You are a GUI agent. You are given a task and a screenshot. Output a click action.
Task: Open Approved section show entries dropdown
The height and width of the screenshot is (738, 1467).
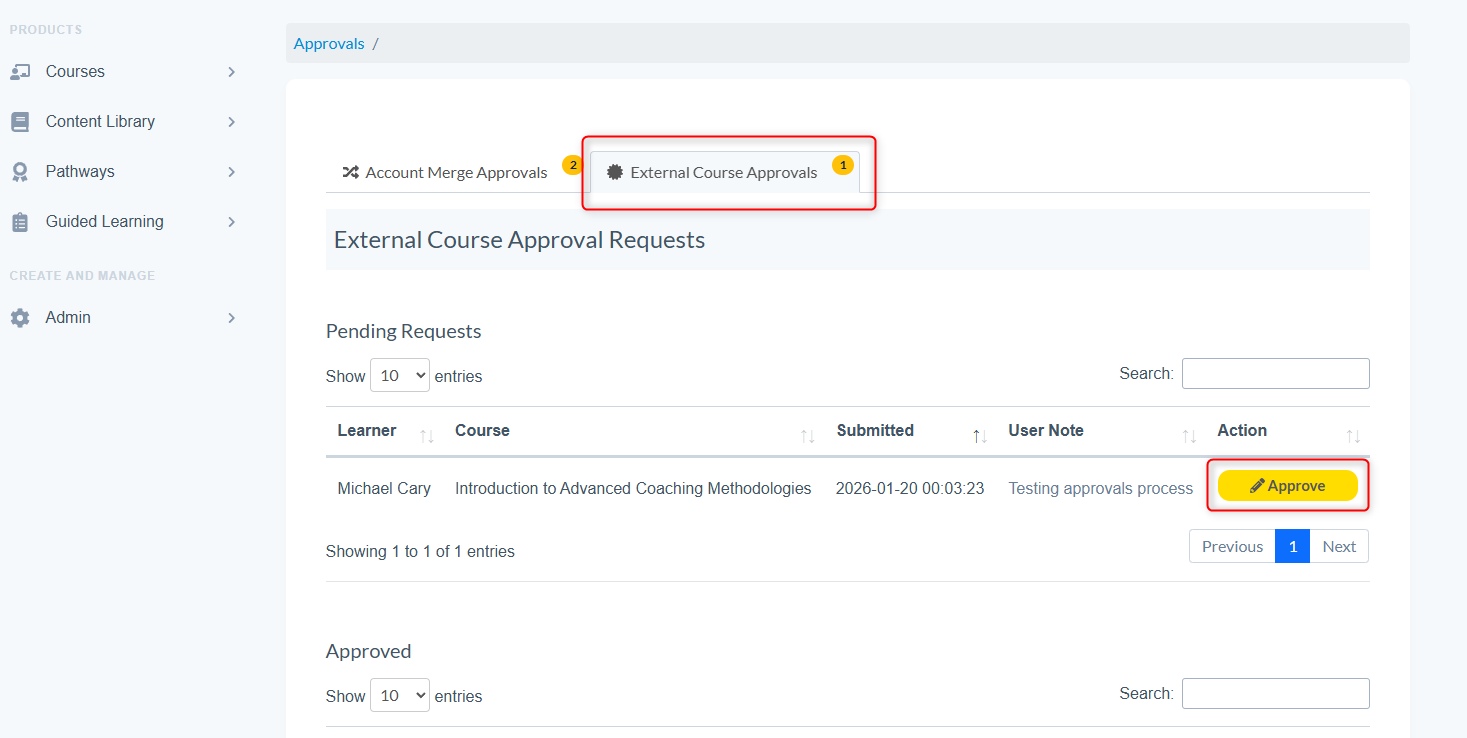coord(400,695)
